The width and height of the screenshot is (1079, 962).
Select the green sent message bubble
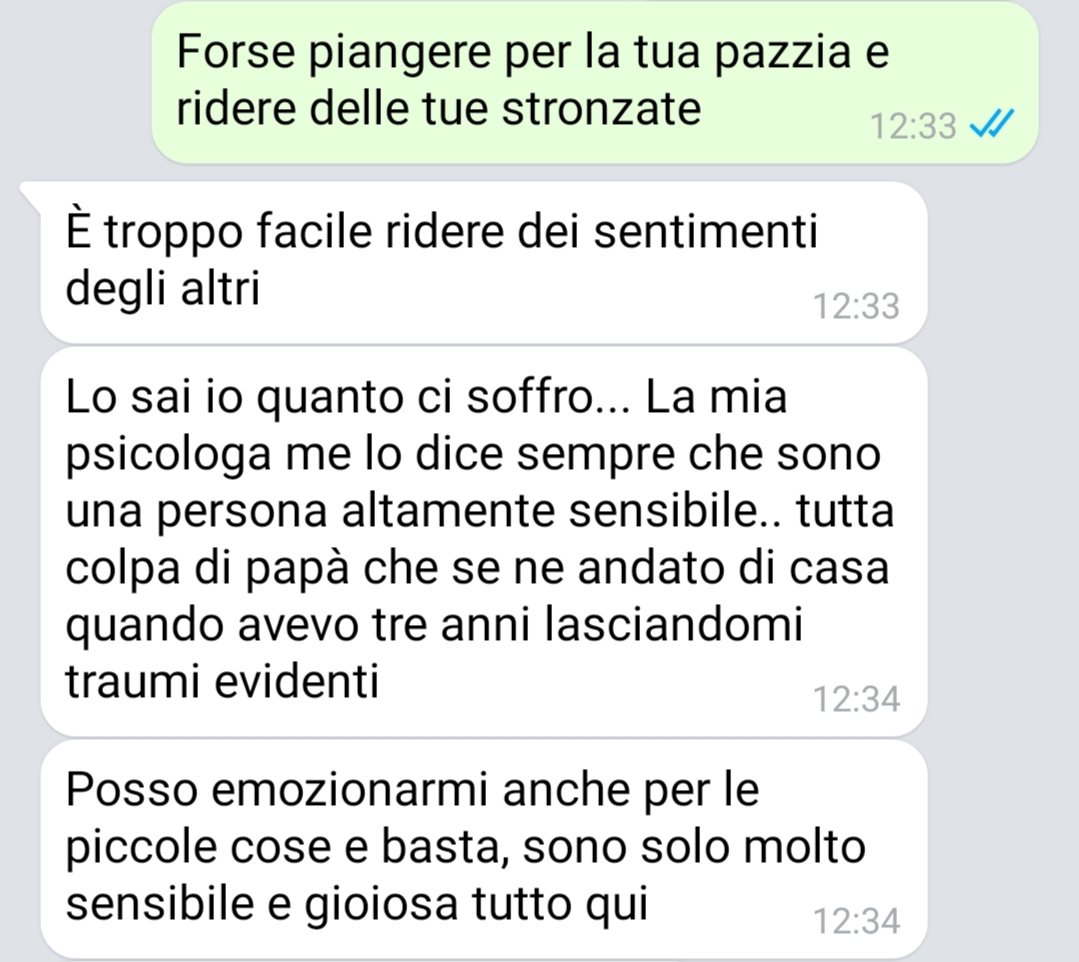click(x=595, y=83)
